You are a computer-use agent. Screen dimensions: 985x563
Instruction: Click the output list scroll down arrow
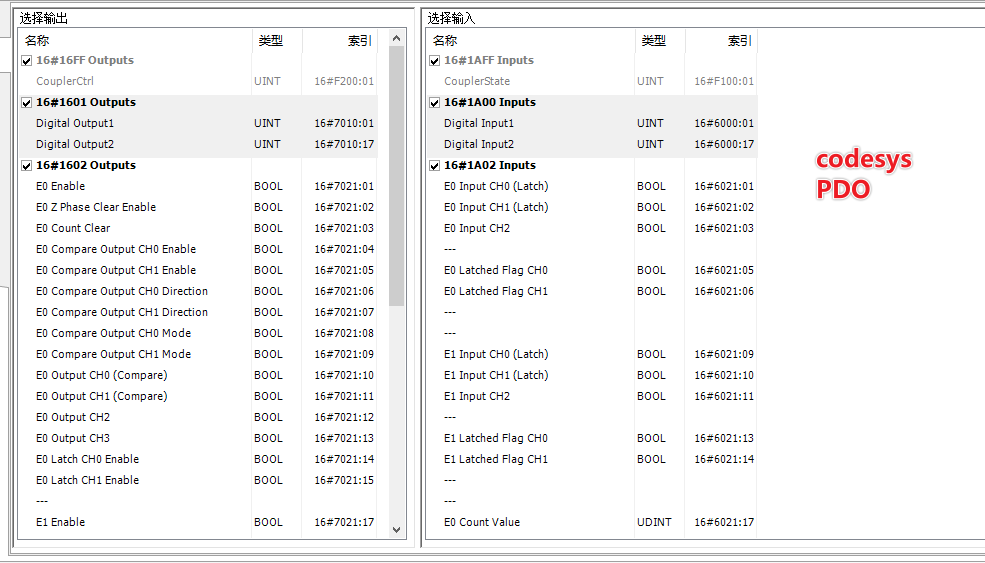pyautogui.click(x=396, y=530)
